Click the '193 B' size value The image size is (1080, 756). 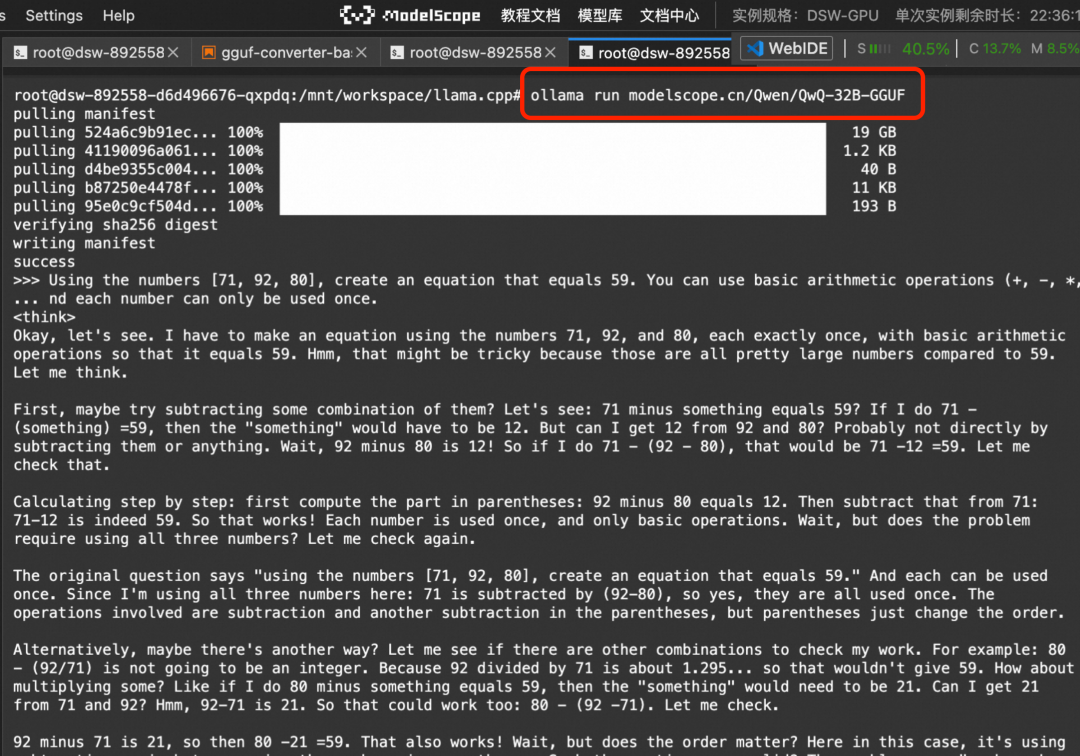point(874,207)
